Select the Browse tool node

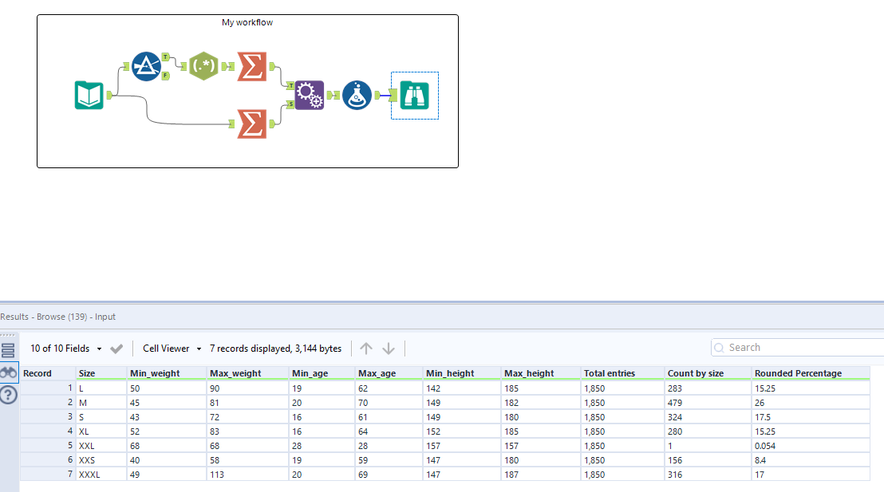(x=415, y=95)
